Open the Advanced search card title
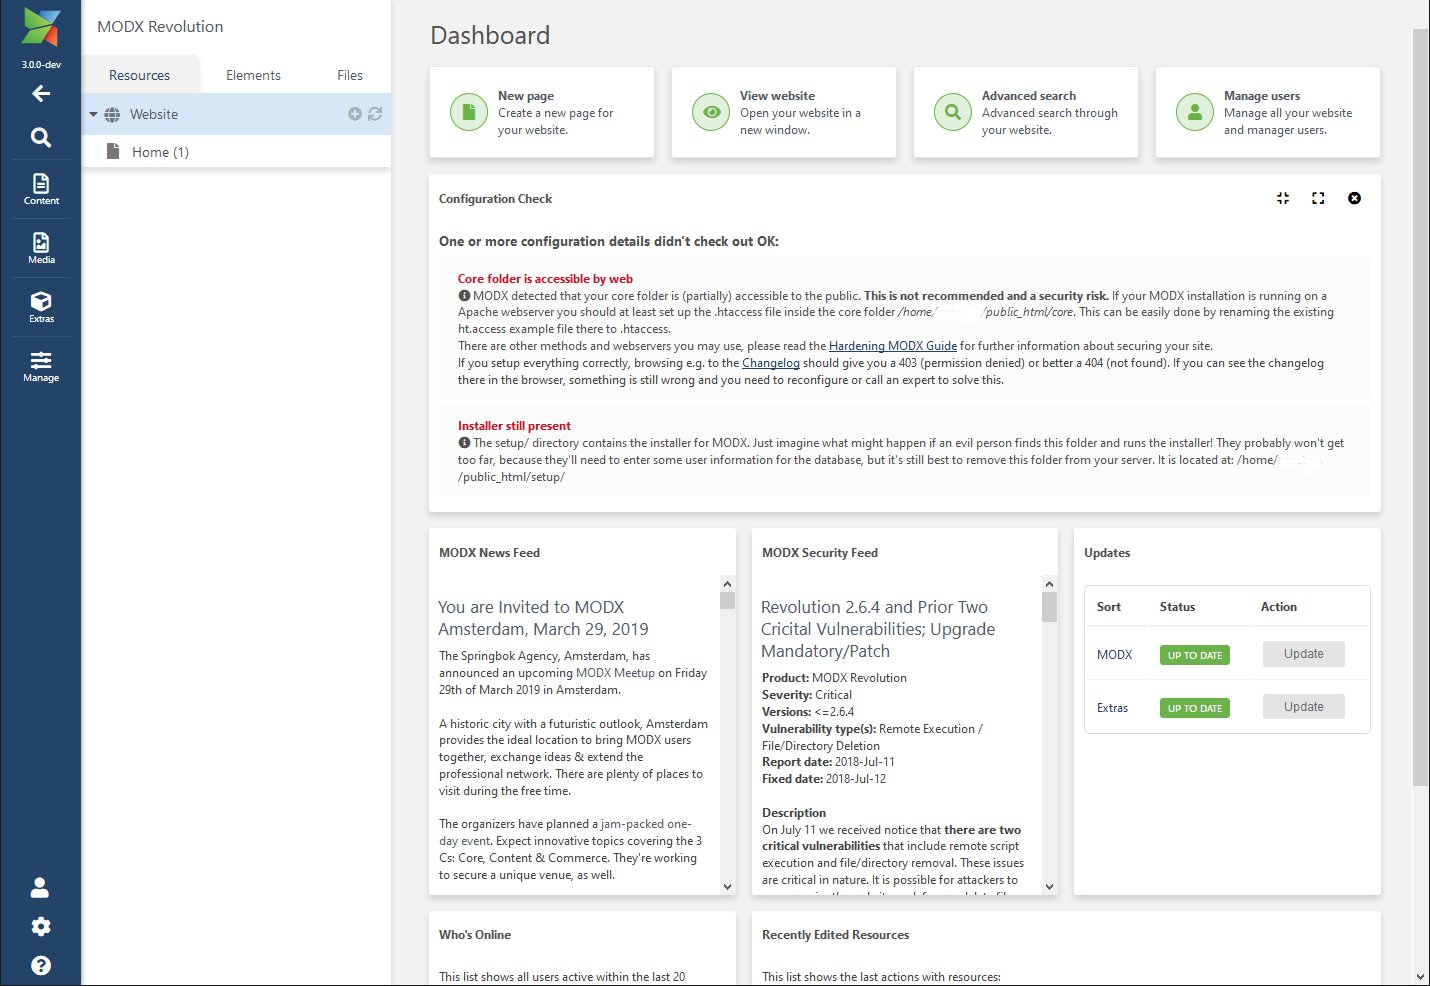The image size is (1430, 986). [1029, 96]
